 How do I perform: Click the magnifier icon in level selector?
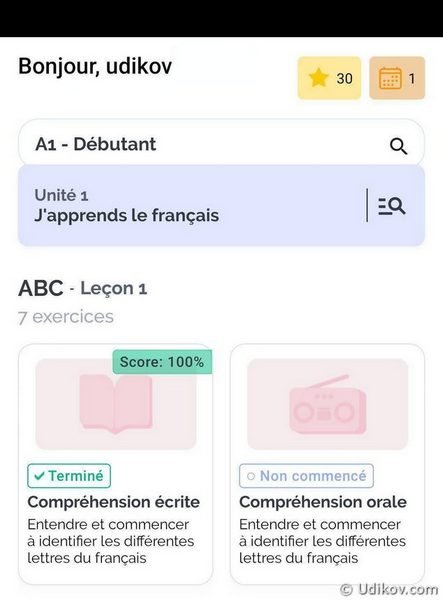pyautogui.click(x=398, y=146)
